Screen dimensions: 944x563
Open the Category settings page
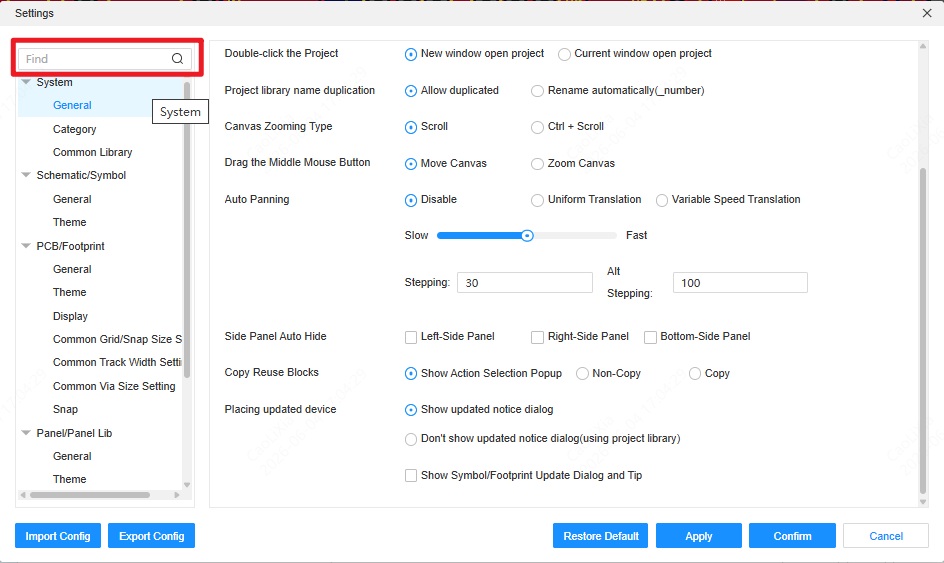point(74,129)
